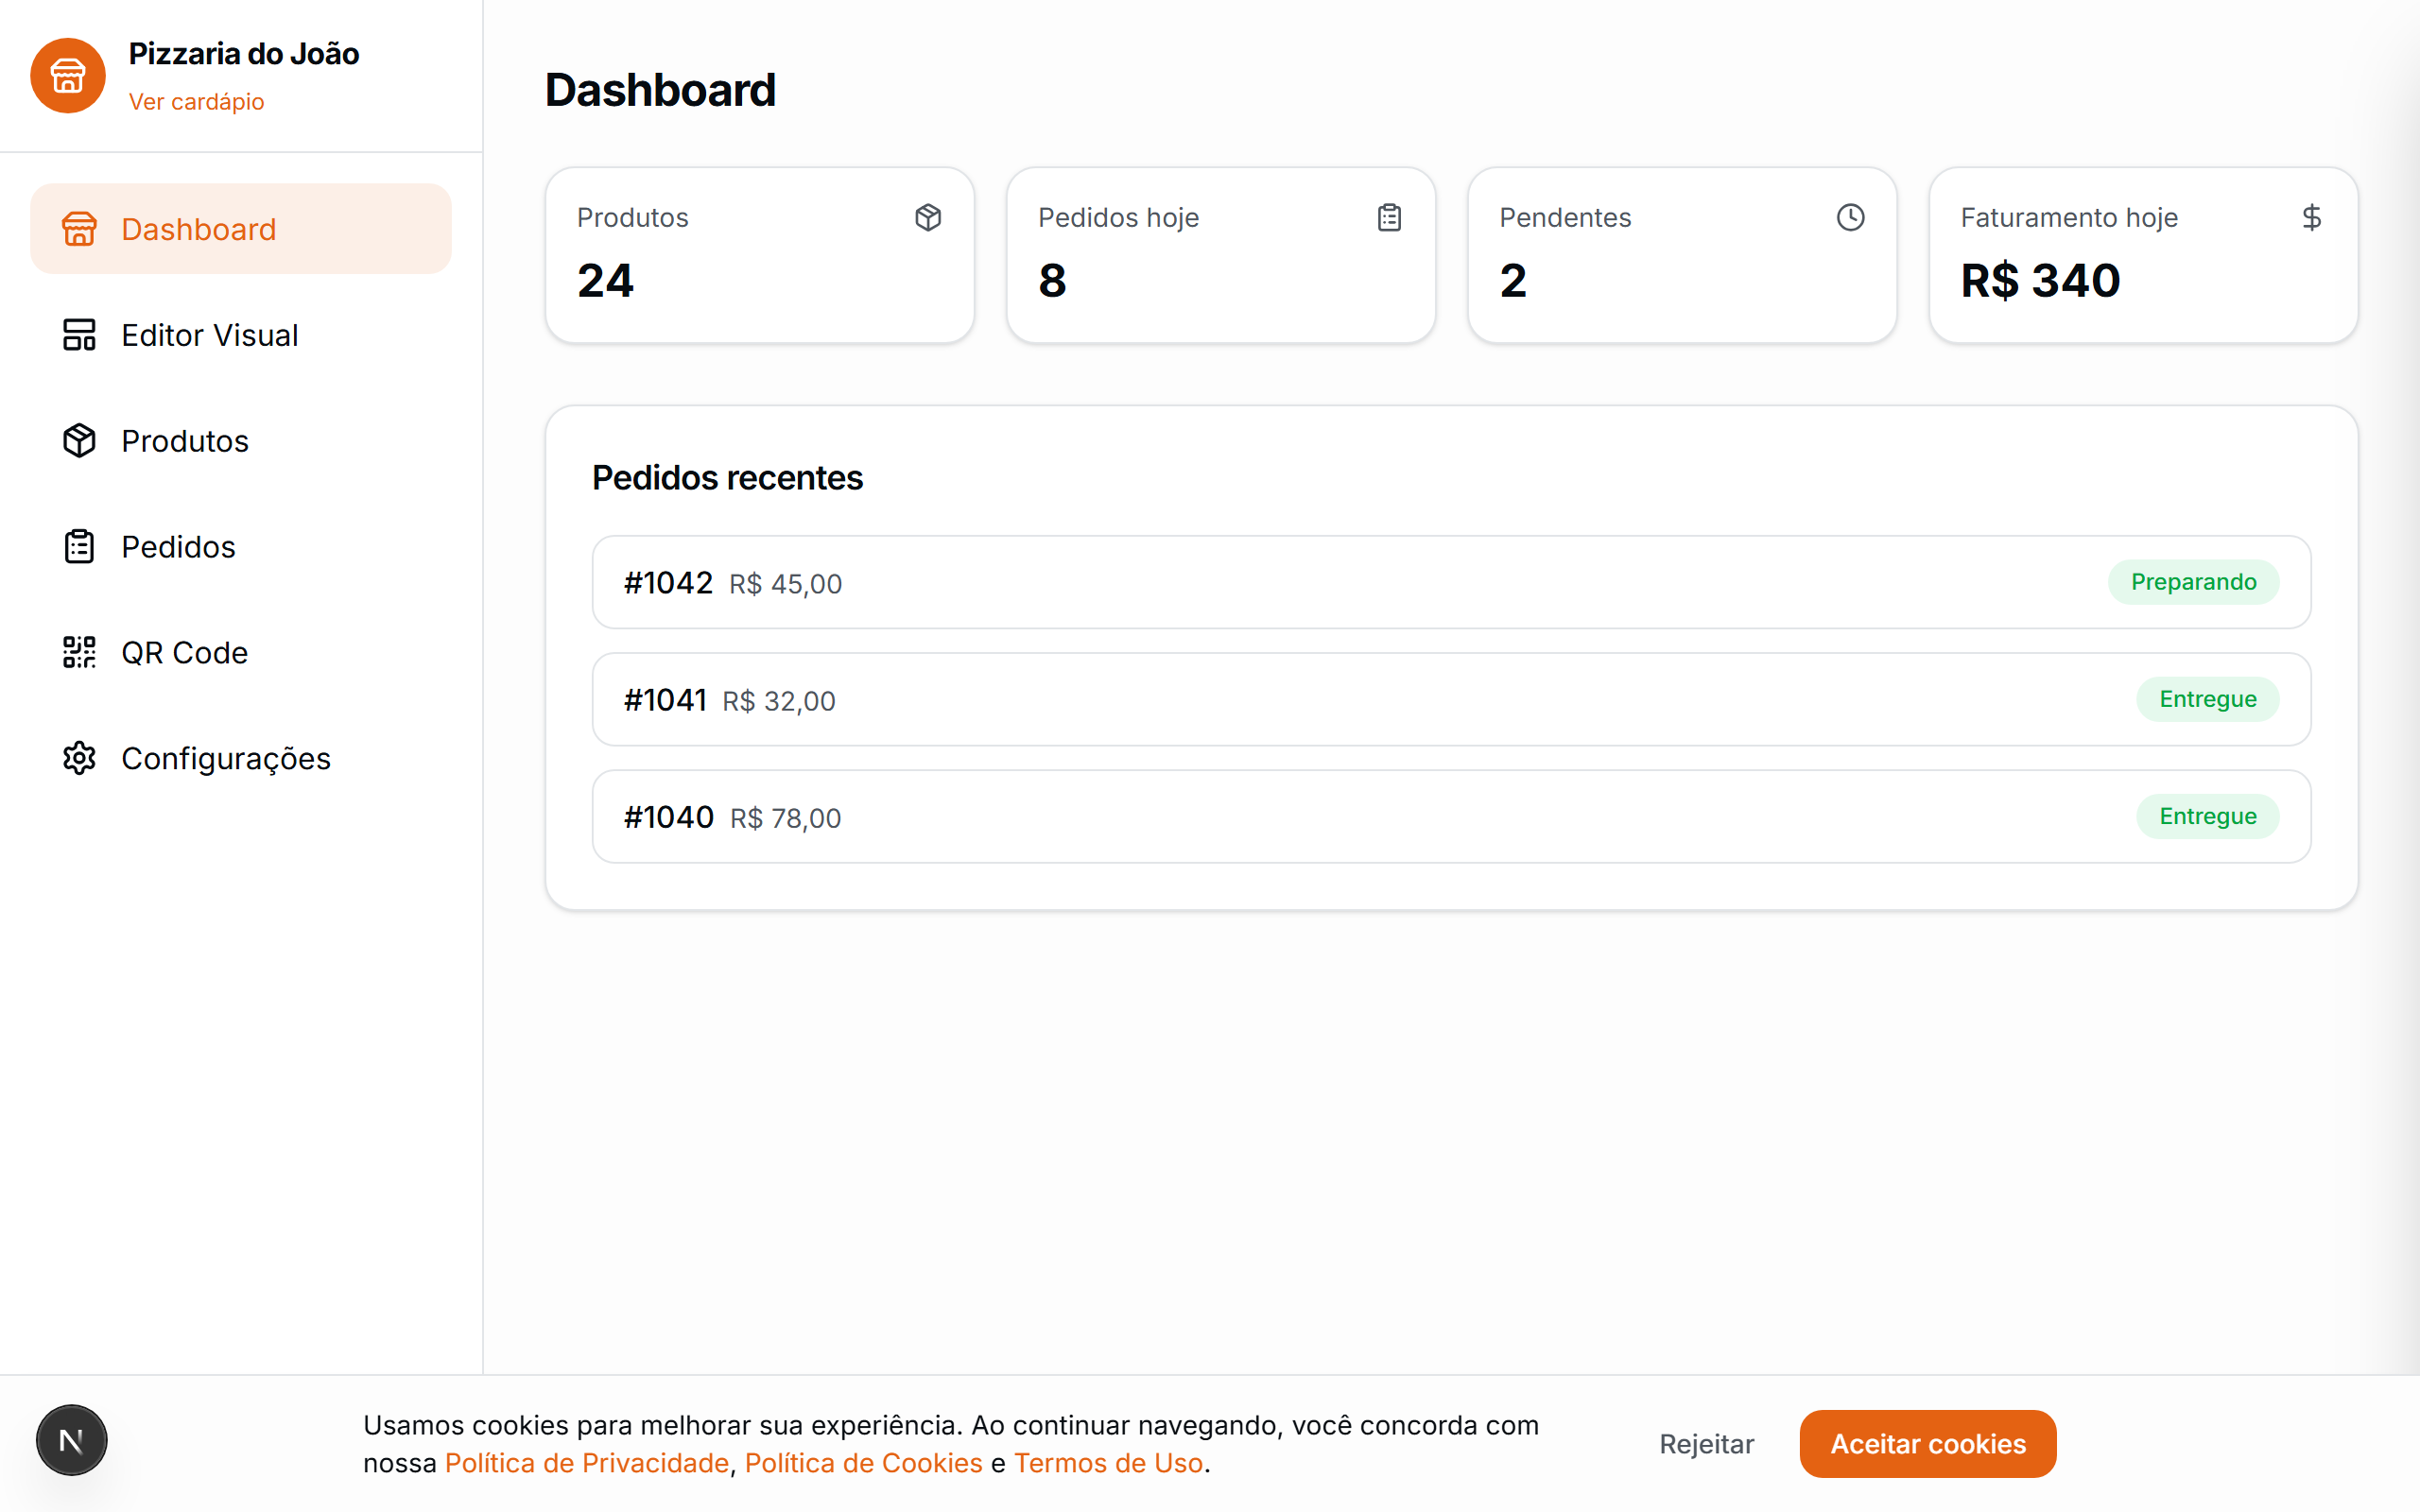Open QR Code via its sidebar icon

pos(79,652)
